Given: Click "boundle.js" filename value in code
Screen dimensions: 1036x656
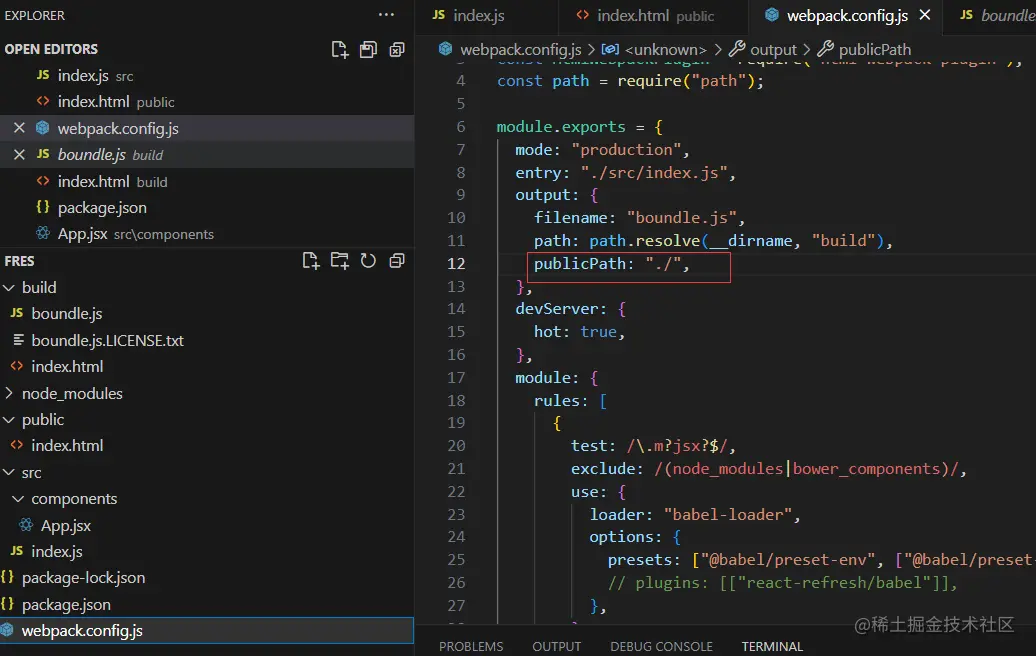Looking at the screenshot, I should pos(682,218).
